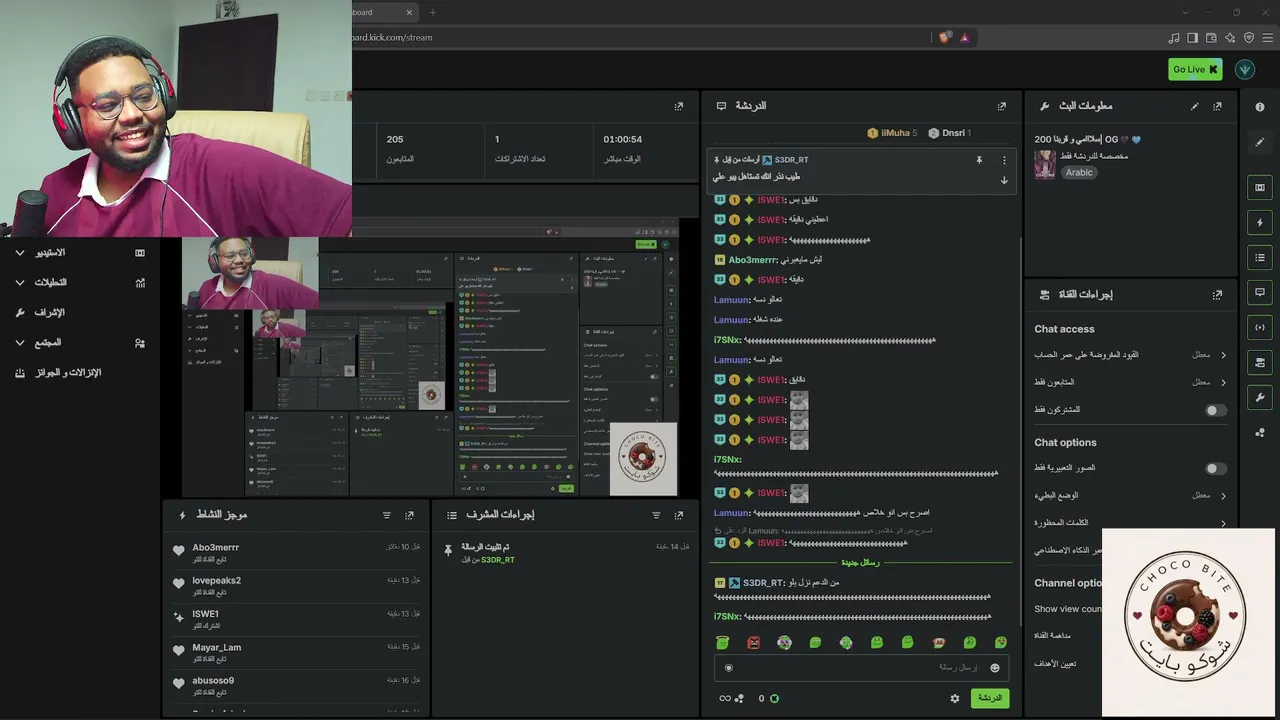Open the emoji picker smiley in chat input

click(x=995, y=668)
